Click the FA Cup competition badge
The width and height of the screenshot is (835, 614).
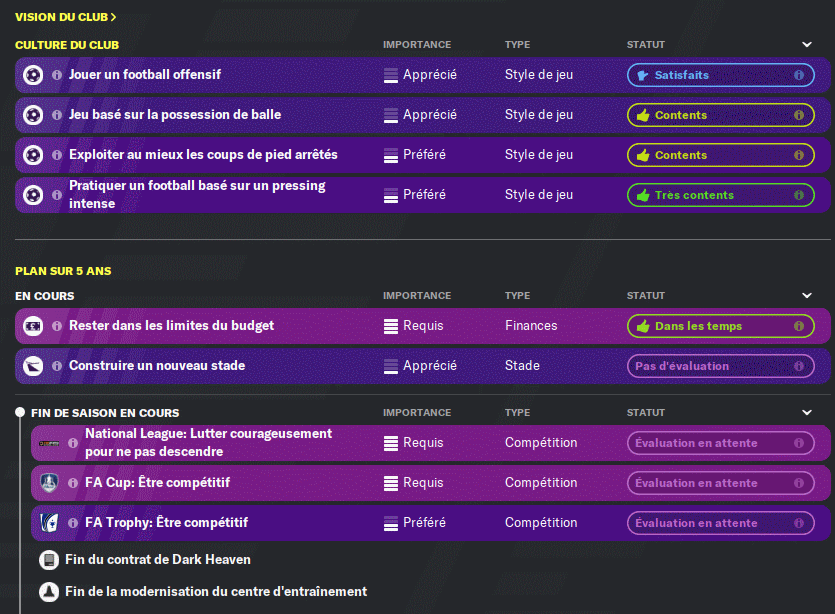click(49, 483)
